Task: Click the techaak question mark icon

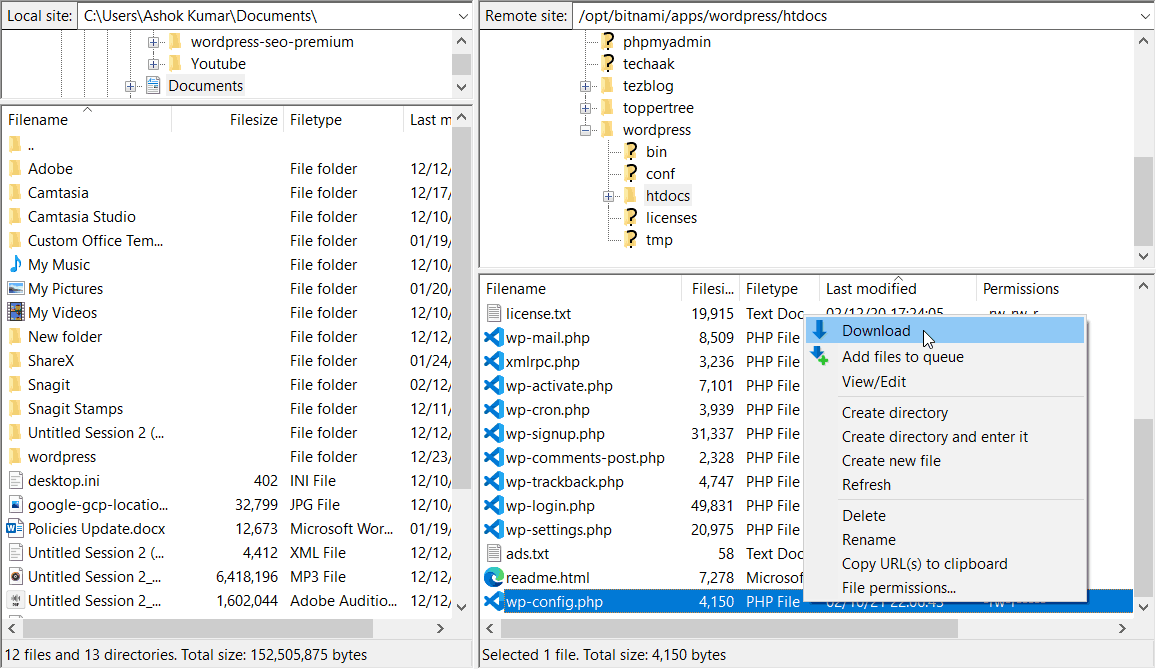Action: click(x=608, y=63)
